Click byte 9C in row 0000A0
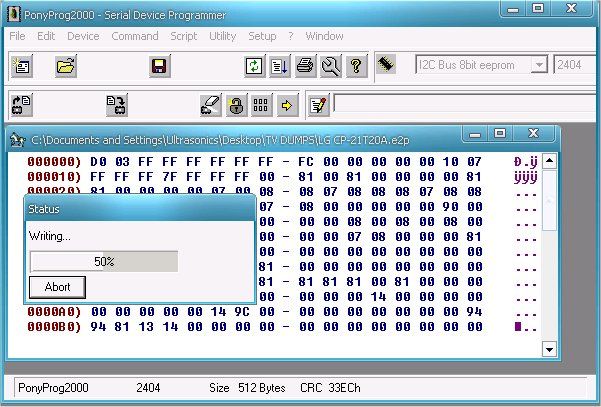The width and height of the screenshot is (601, 407). coord(242,312)
